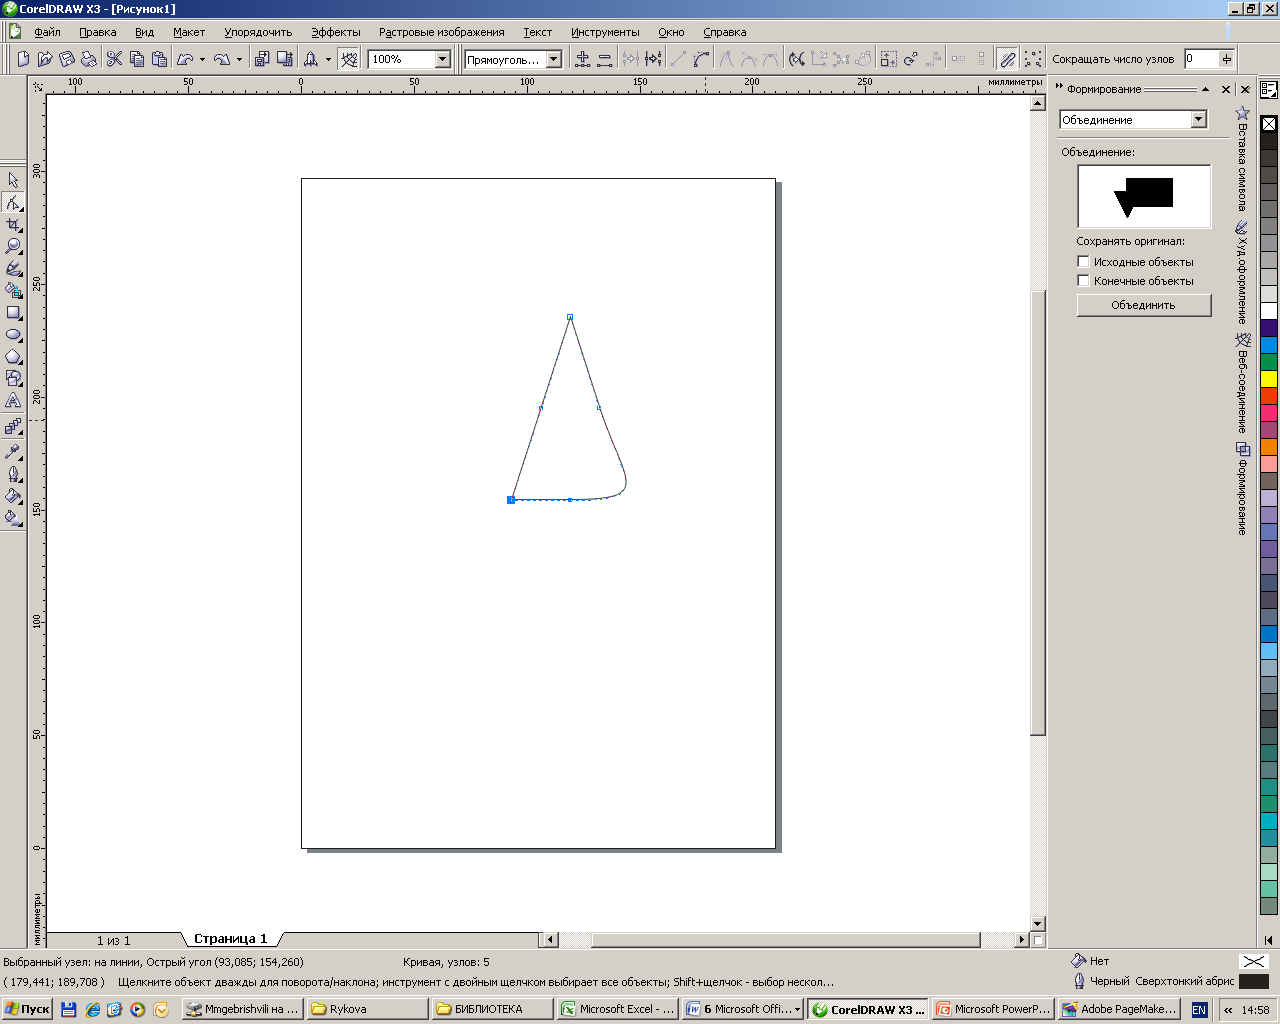Create a new document
The image size is (1280, 1024).
pyautogui.click(x=23, y=59)
